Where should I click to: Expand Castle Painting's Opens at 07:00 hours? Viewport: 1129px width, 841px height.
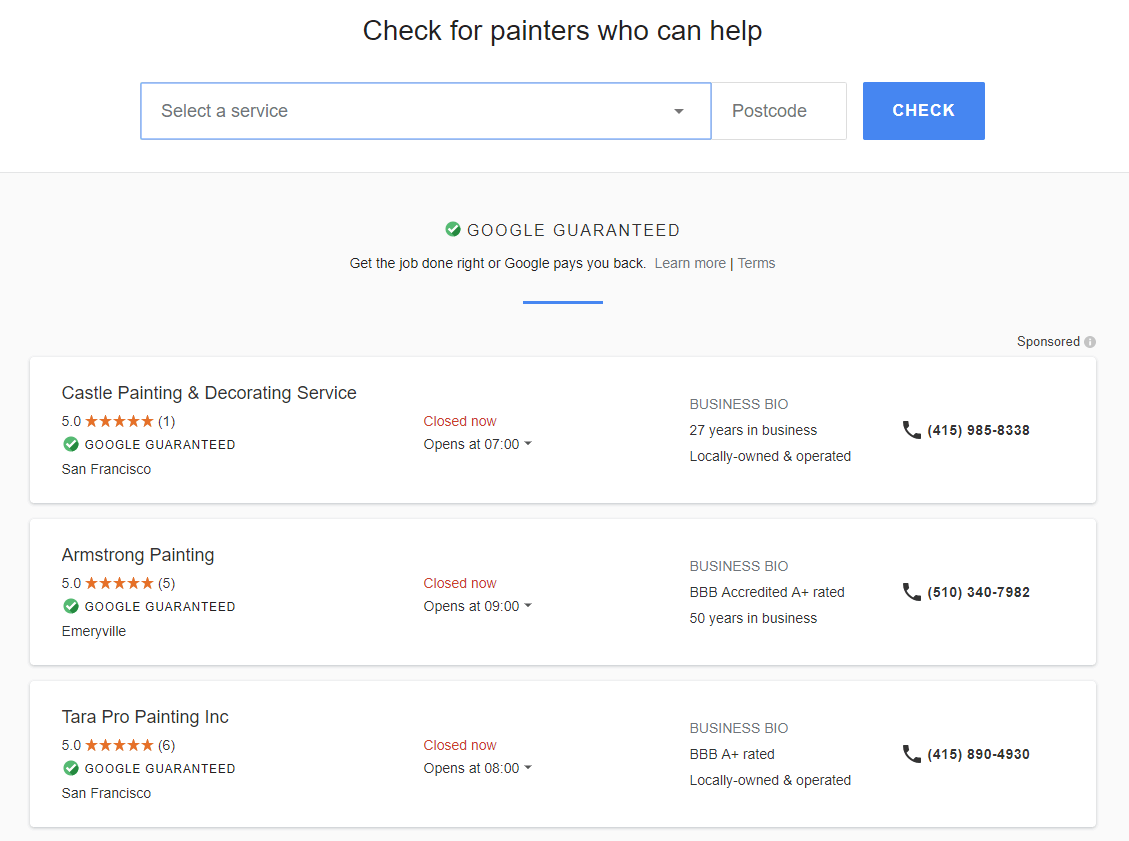[x=477, y=444]
